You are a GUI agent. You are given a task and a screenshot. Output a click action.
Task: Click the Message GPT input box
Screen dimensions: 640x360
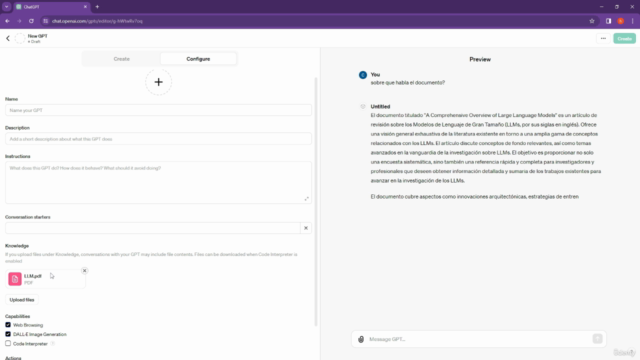coord(479,339)
